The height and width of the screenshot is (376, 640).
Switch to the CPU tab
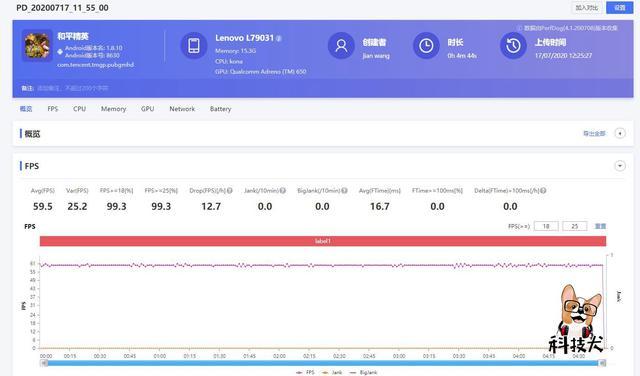[79, 109]
